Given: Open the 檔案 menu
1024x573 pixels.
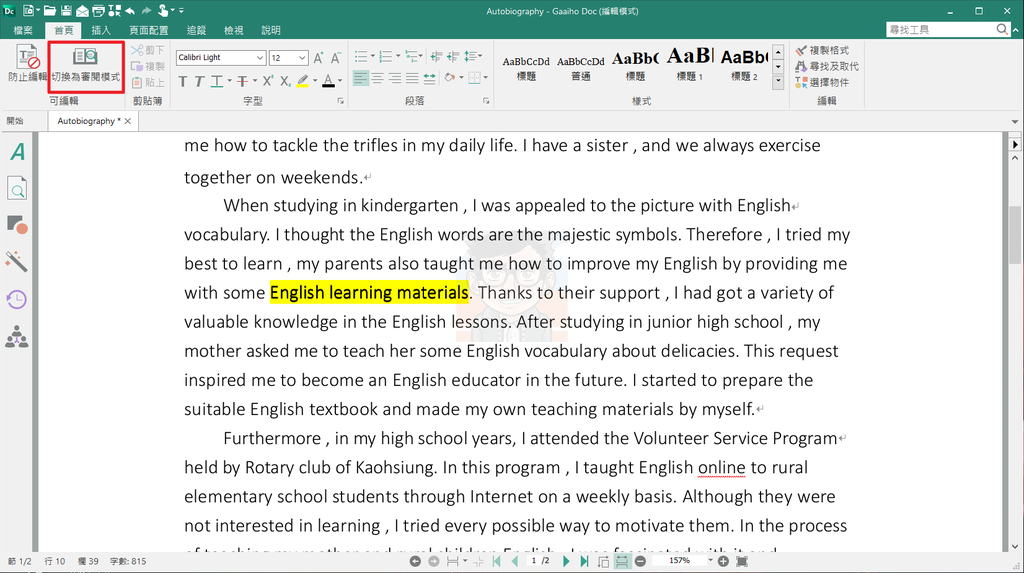Looking at the screenshot, I should click(x=23, y=30).
